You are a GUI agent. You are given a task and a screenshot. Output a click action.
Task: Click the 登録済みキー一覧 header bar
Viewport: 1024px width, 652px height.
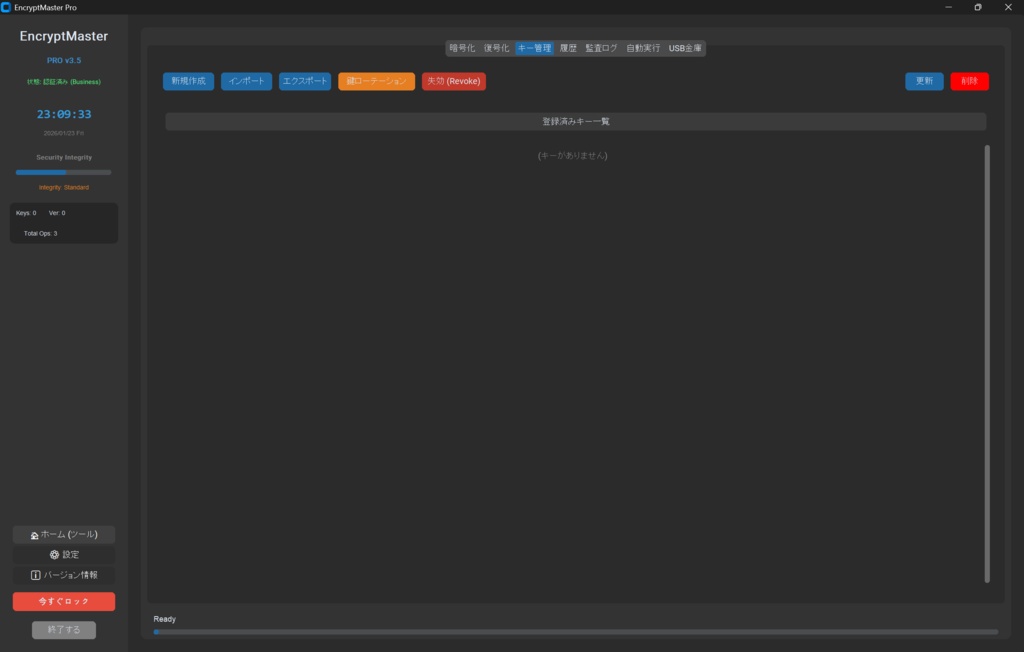576,120
